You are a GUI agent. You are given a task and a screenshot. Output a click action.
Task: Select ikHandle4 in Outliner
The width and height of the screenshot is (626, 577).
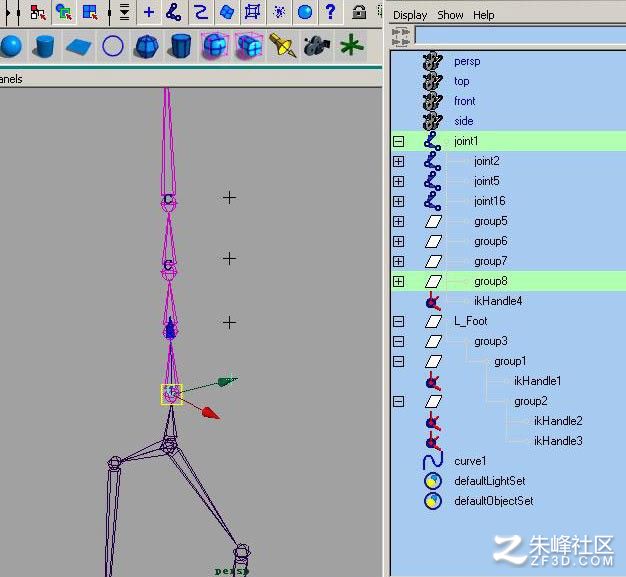tap(498, 301)
